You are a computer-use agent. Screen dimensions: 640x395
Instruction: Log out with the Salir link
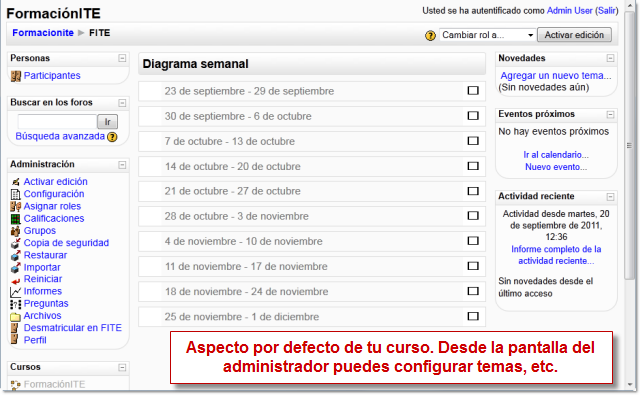(x=607, y=11)
